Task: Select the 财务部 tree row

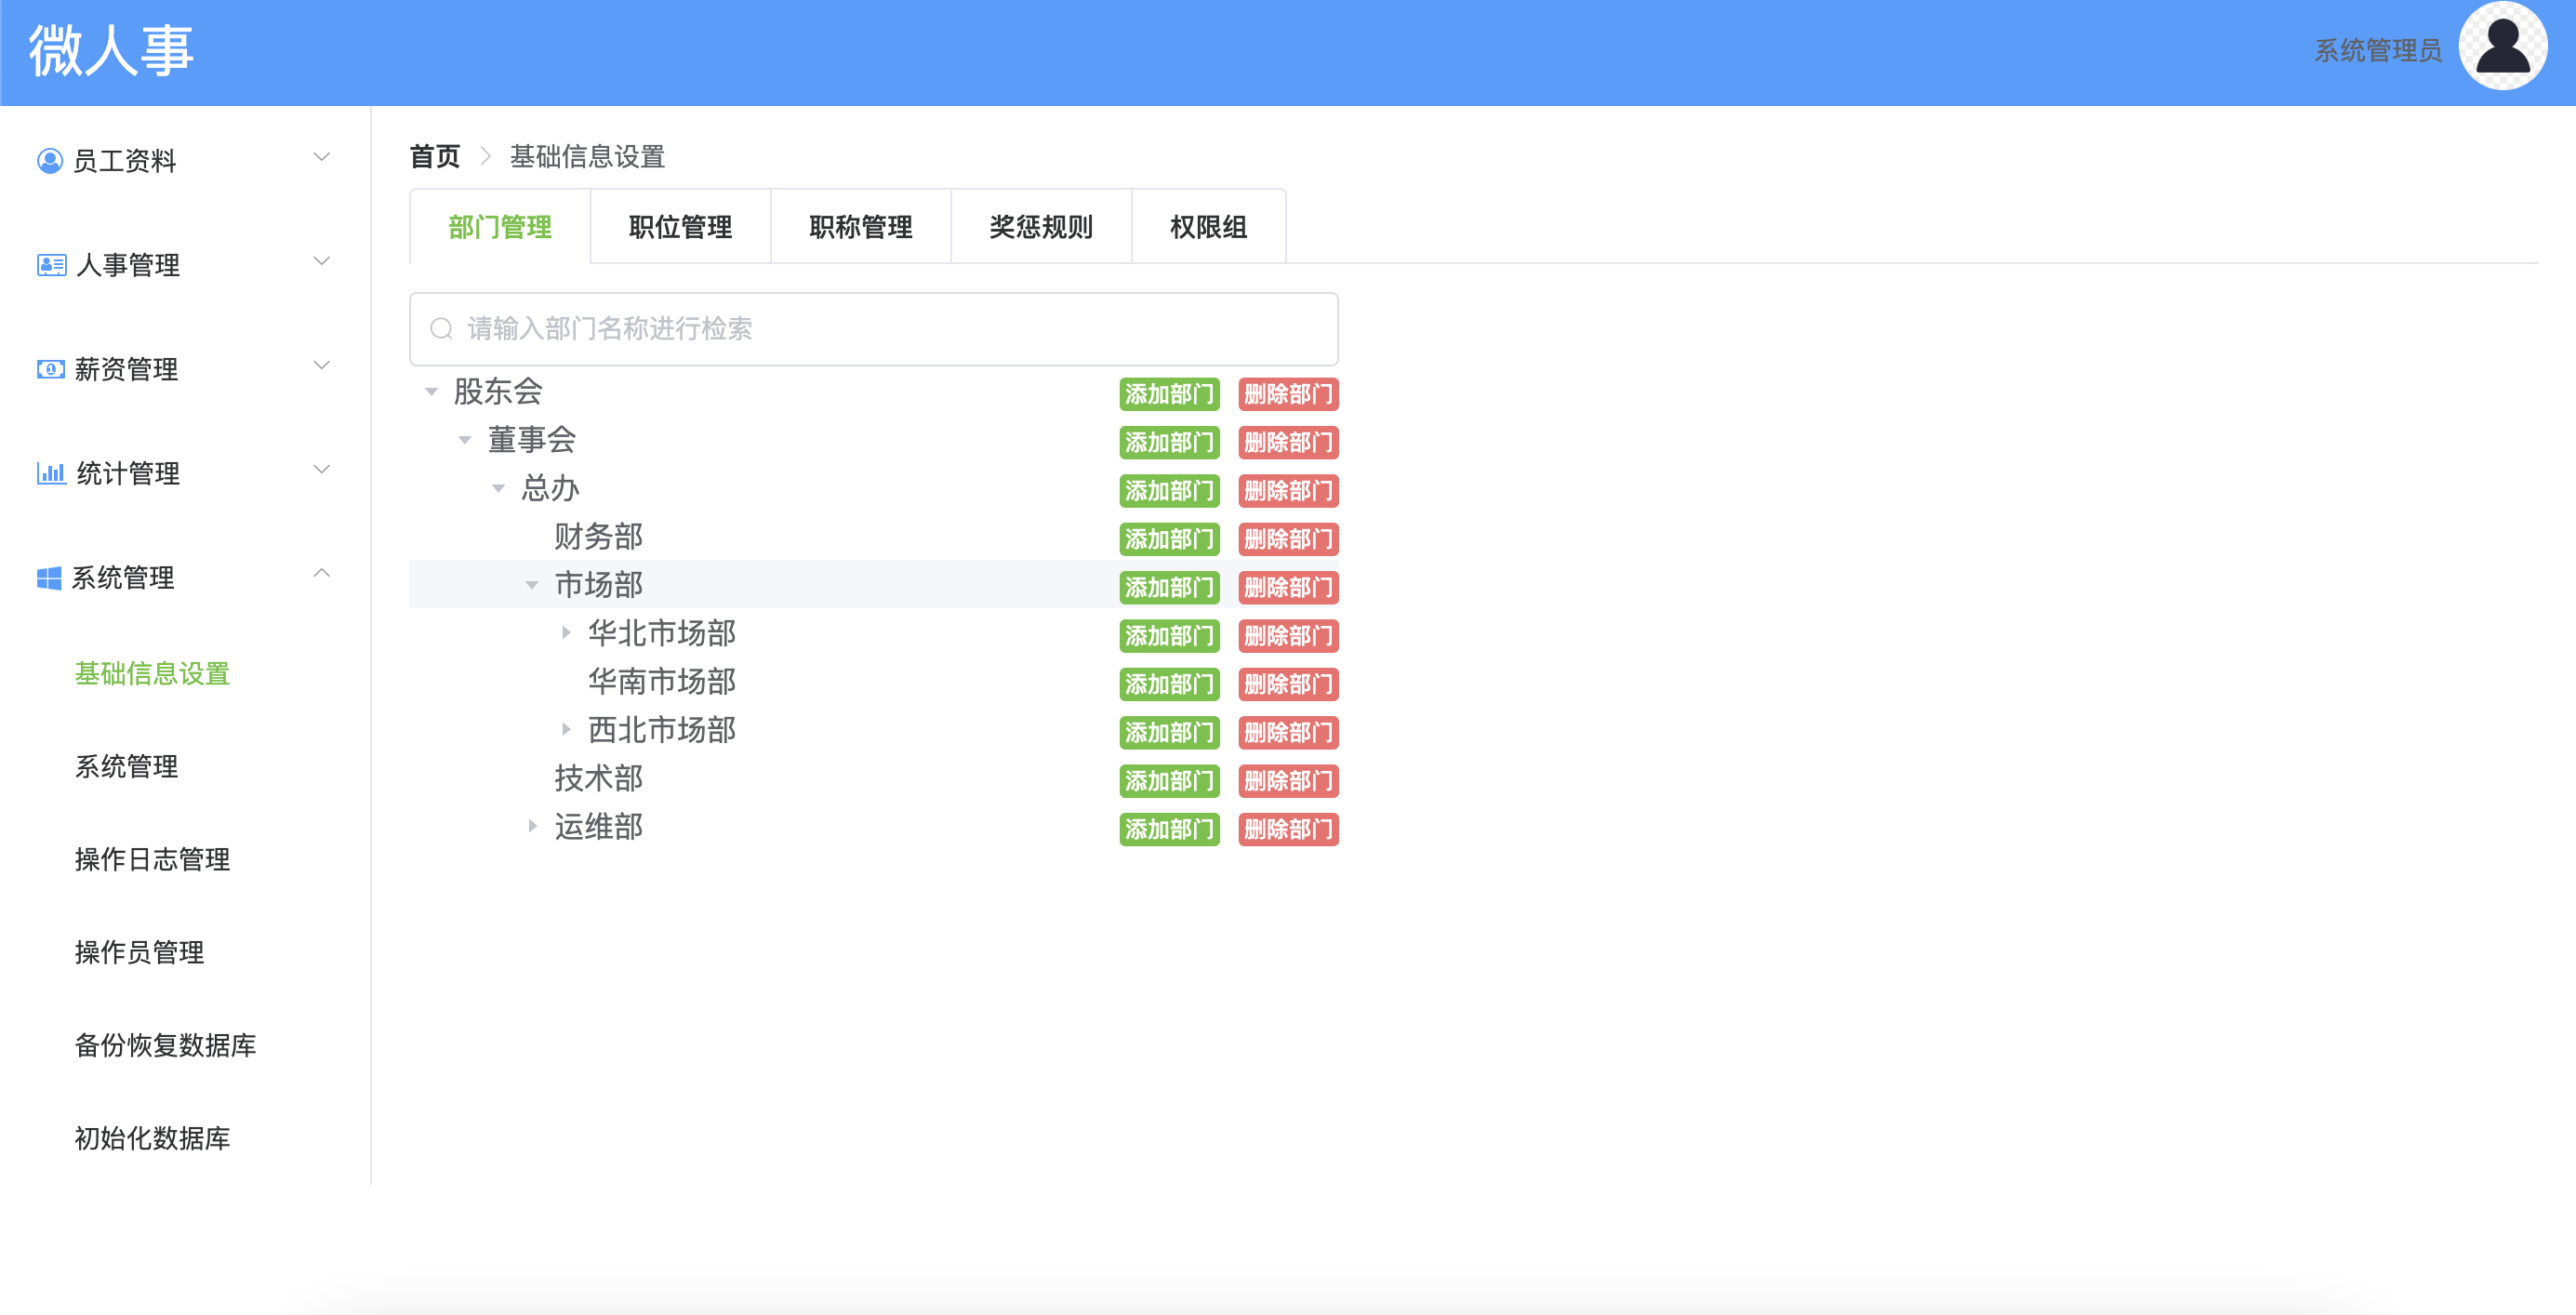Action: [873, 537]
